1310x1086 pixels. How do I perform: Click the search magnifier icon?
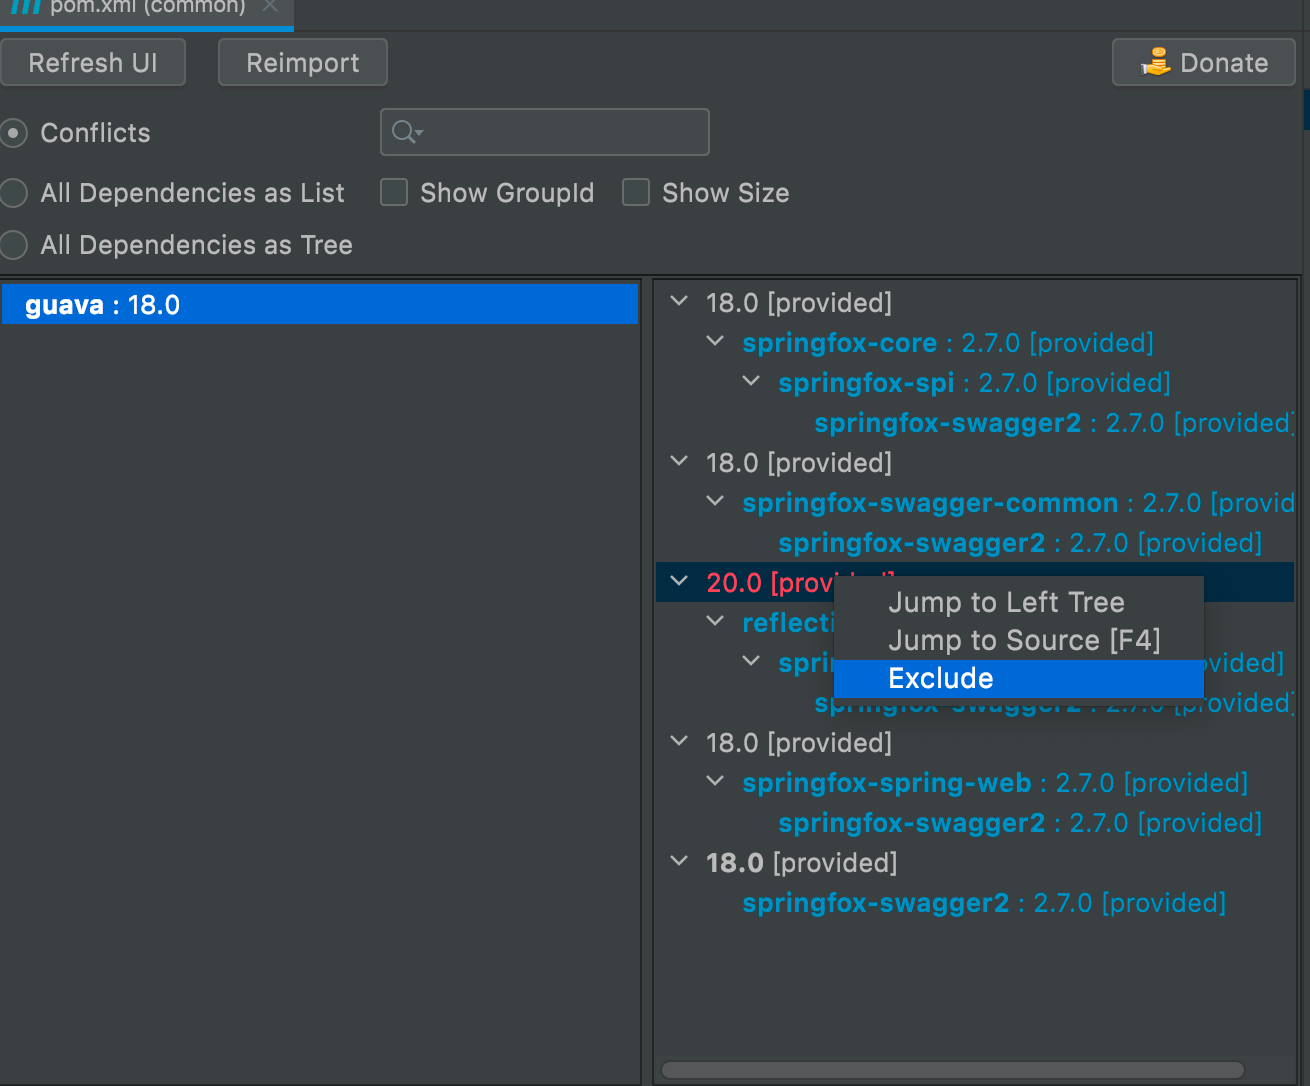click(404, 132)
